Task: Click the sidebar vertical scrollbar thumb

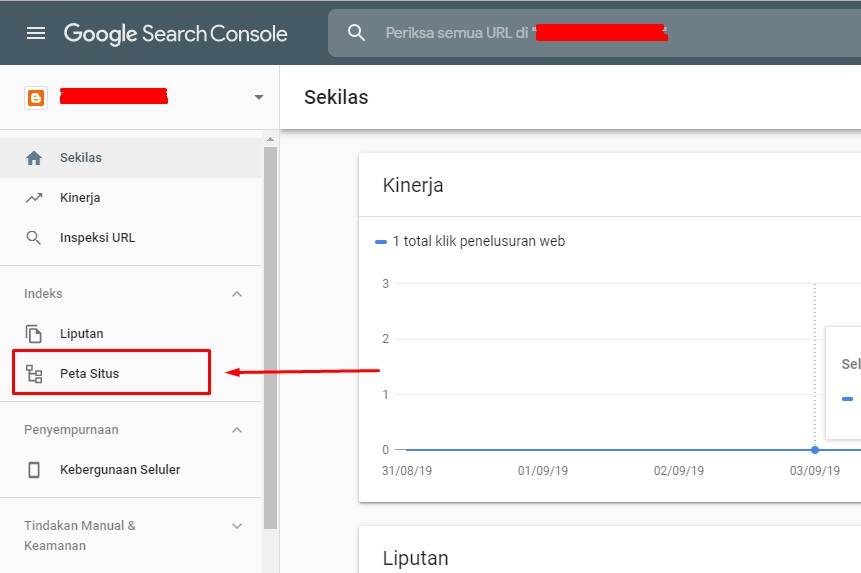Action: click(x=270, y=338)
